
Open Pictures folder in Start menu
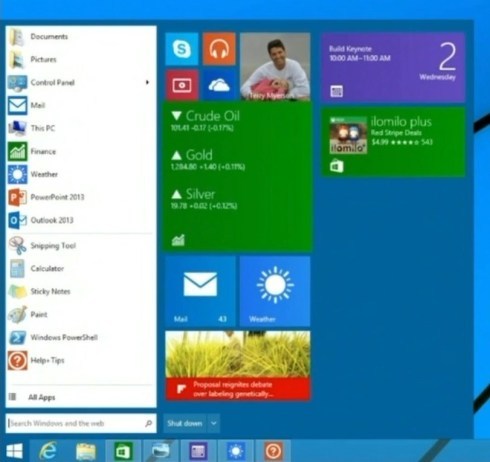(x=80, y=59)
